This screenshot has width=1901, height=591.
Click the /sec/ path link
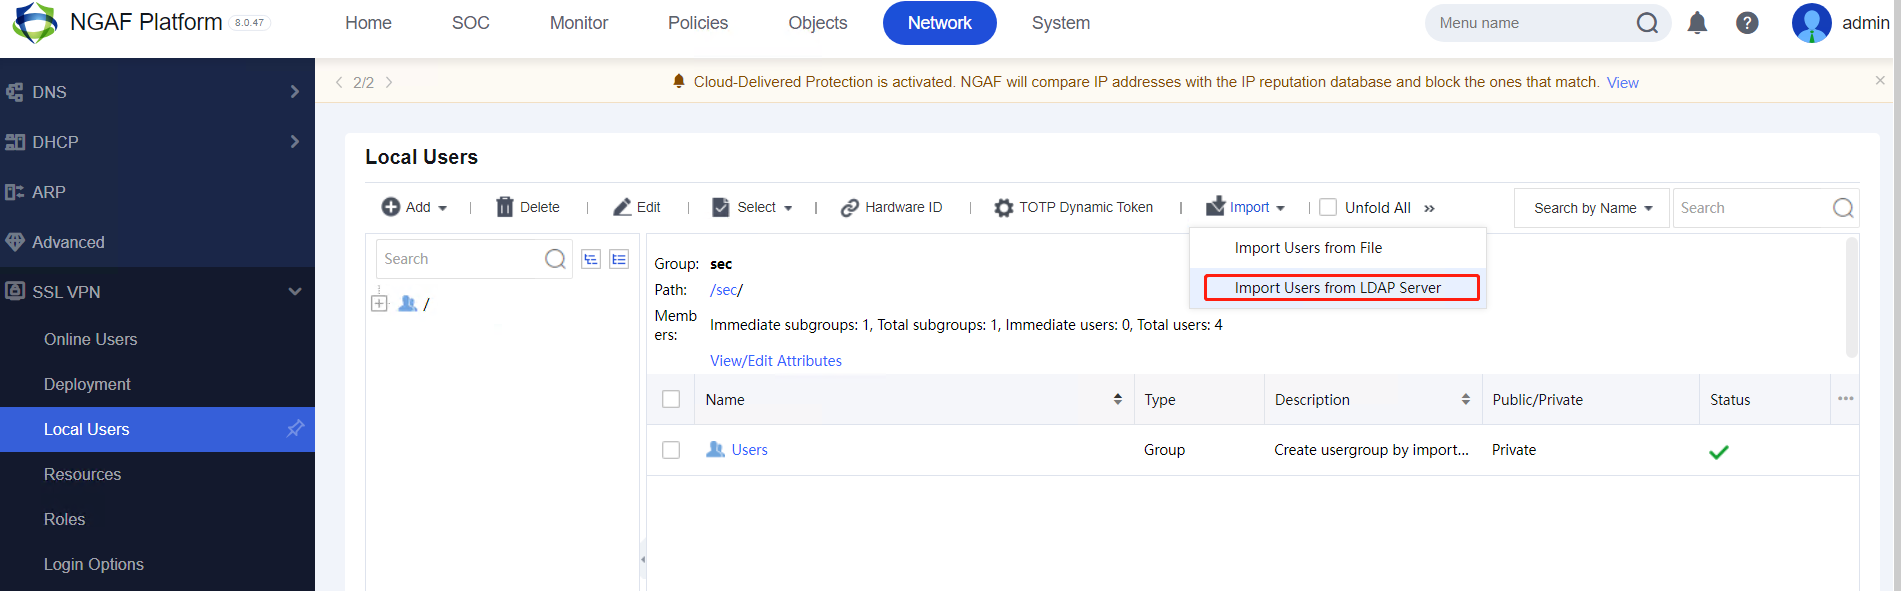(726, 290)
